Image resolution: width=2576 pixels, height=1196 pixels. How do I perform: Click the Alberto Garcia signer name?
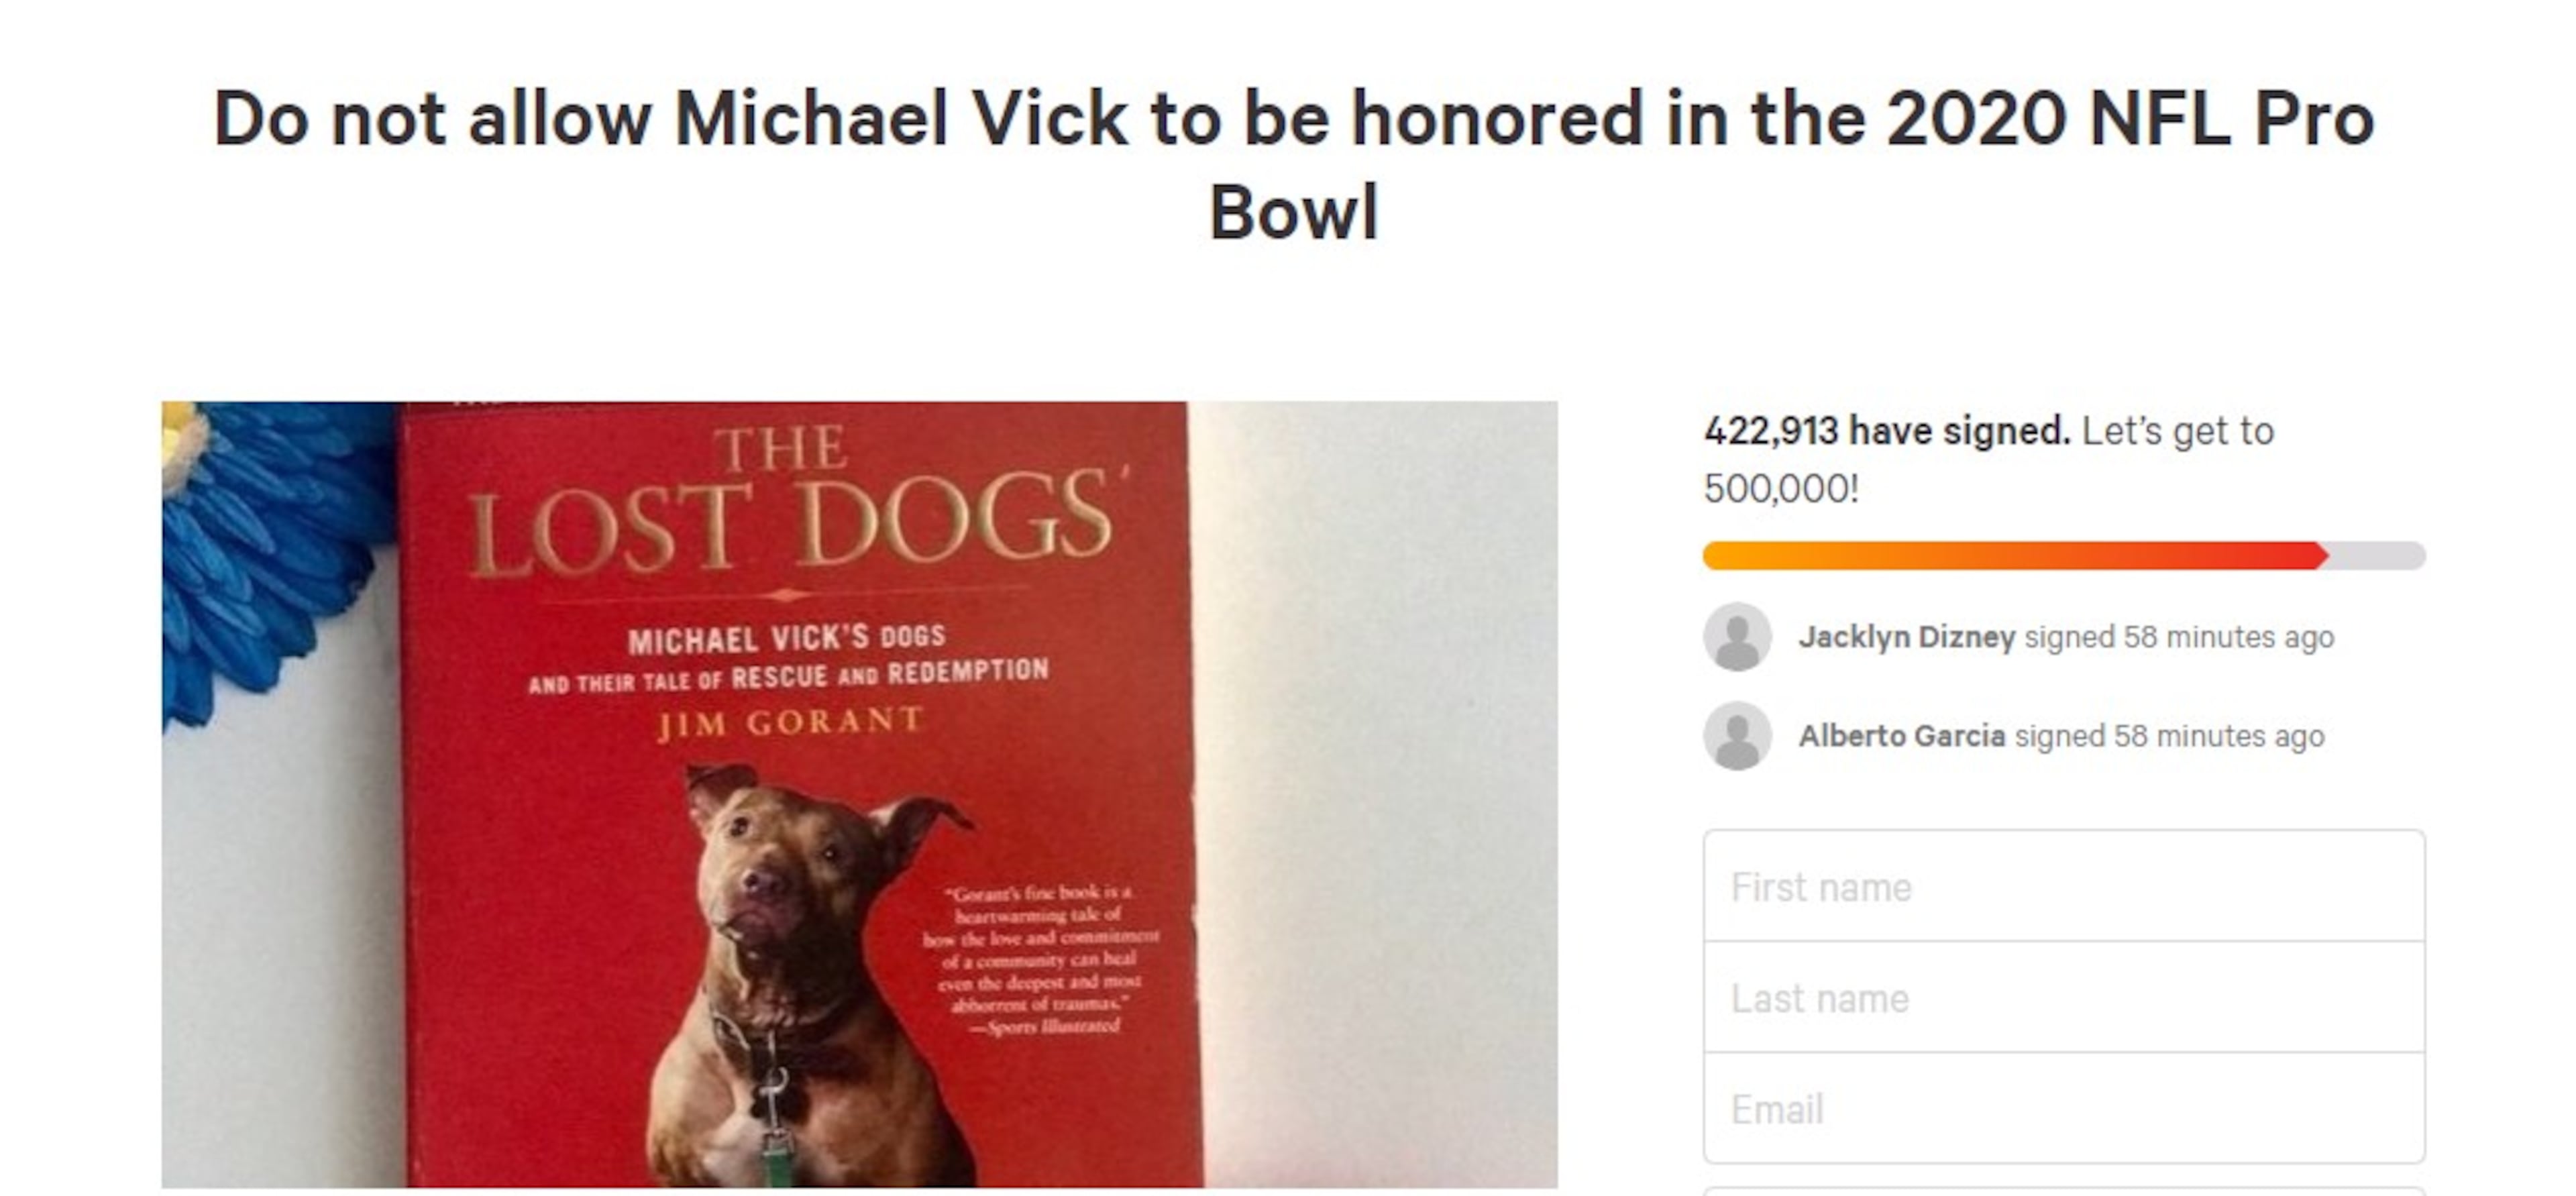(1901, 736)
